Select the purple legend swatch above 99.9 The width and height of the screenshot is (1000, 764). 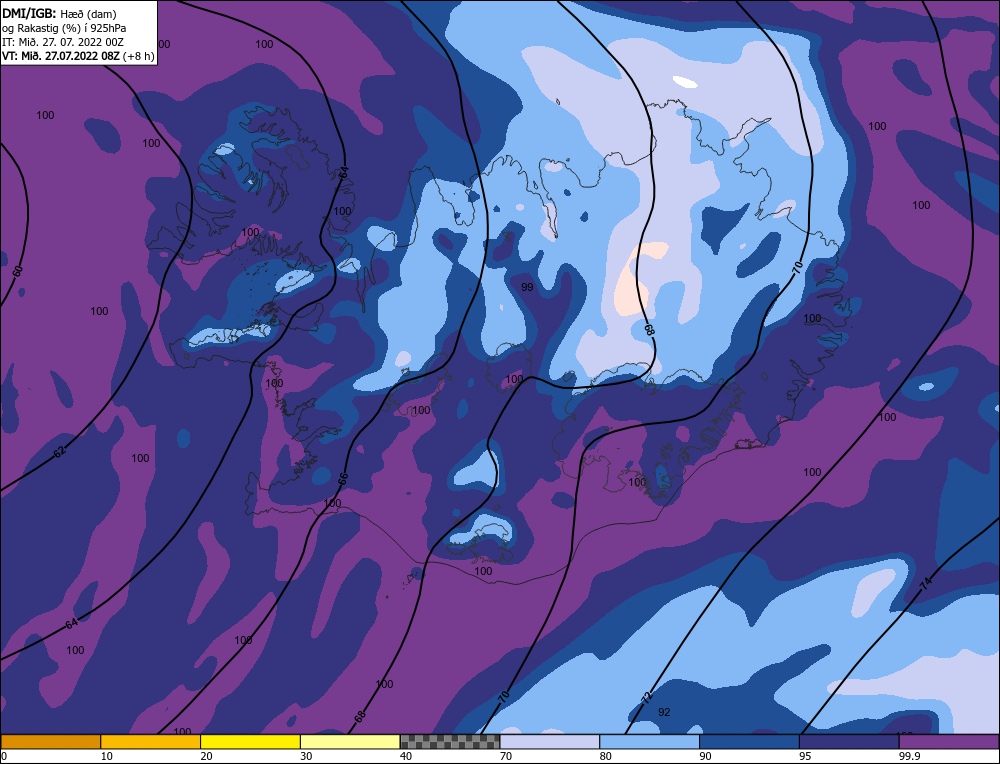pyautogui.click(x=949, y=741)
